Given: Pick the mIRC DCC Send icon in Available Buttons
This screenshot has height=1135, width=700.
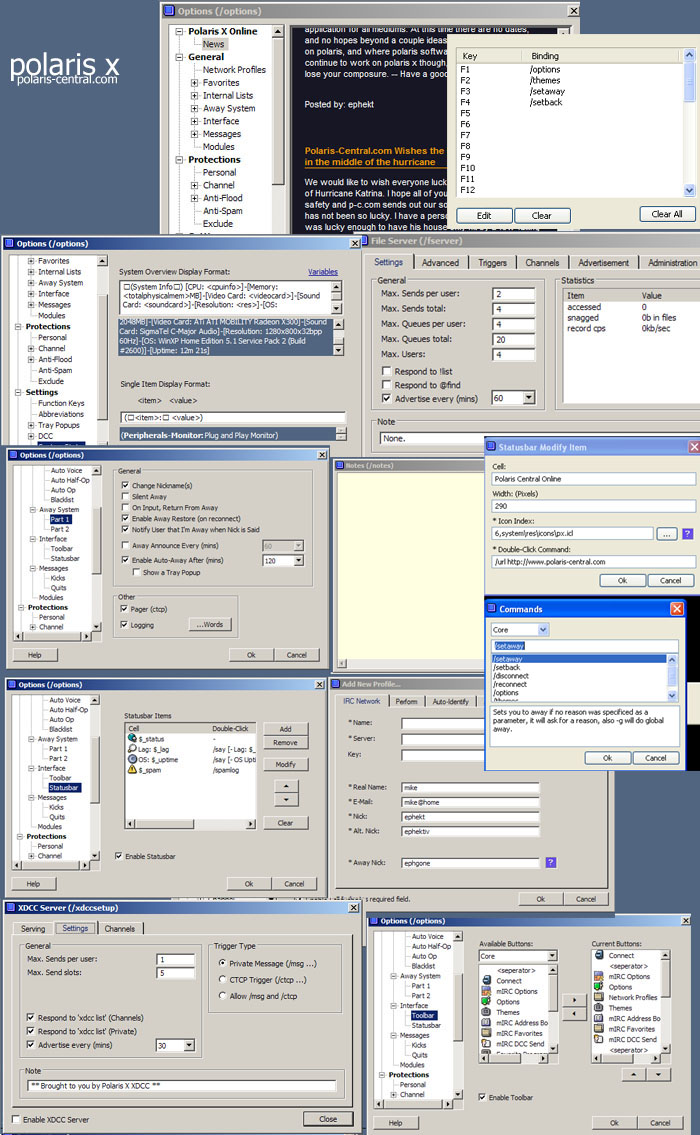Looking at the screenshot, I should tap(487, 1044).
